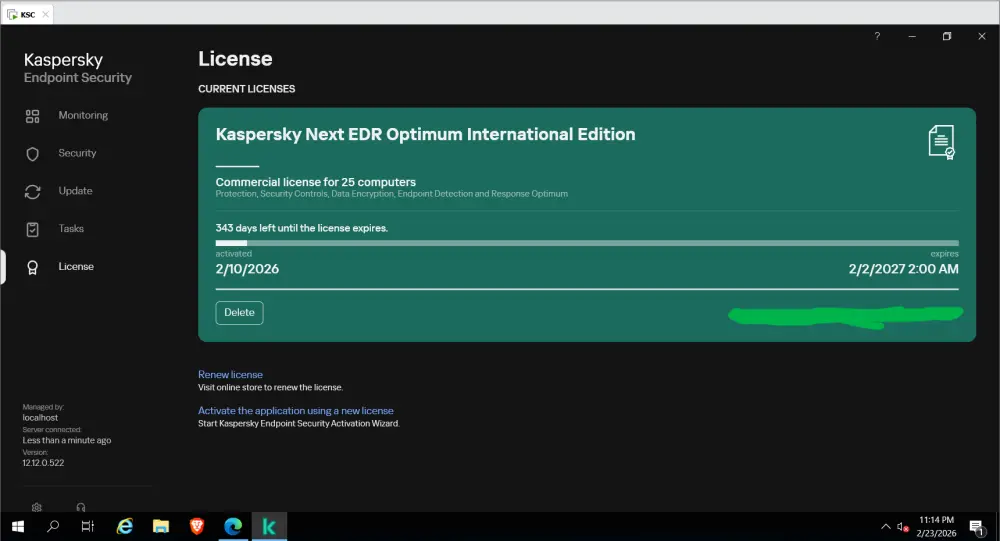This screenshot has height=541, width=1000.
Task: Open the support headset icon in sidebar footer
Action: (x=81, y=507)
